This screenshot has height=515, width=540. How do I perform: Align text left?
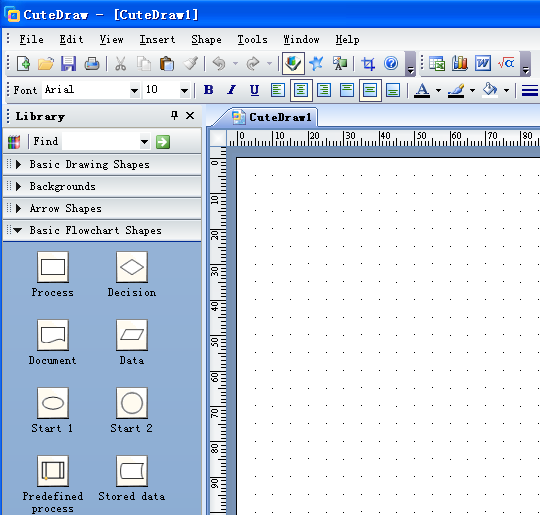pyautogui.click(x=278, y=90)
